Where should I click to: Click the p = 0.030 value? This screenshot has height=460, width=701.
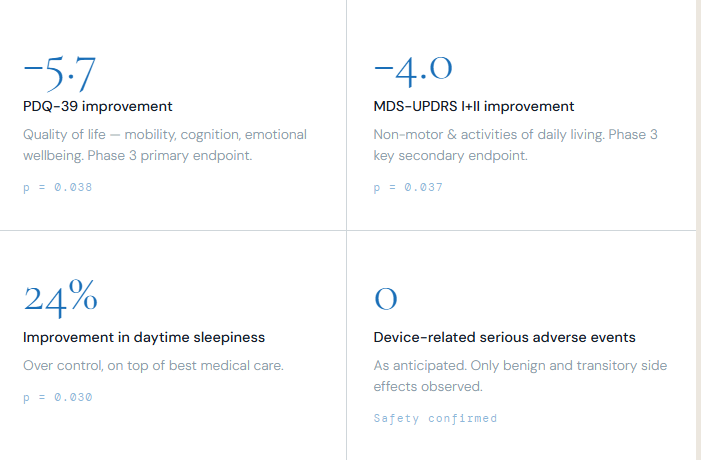57,397
